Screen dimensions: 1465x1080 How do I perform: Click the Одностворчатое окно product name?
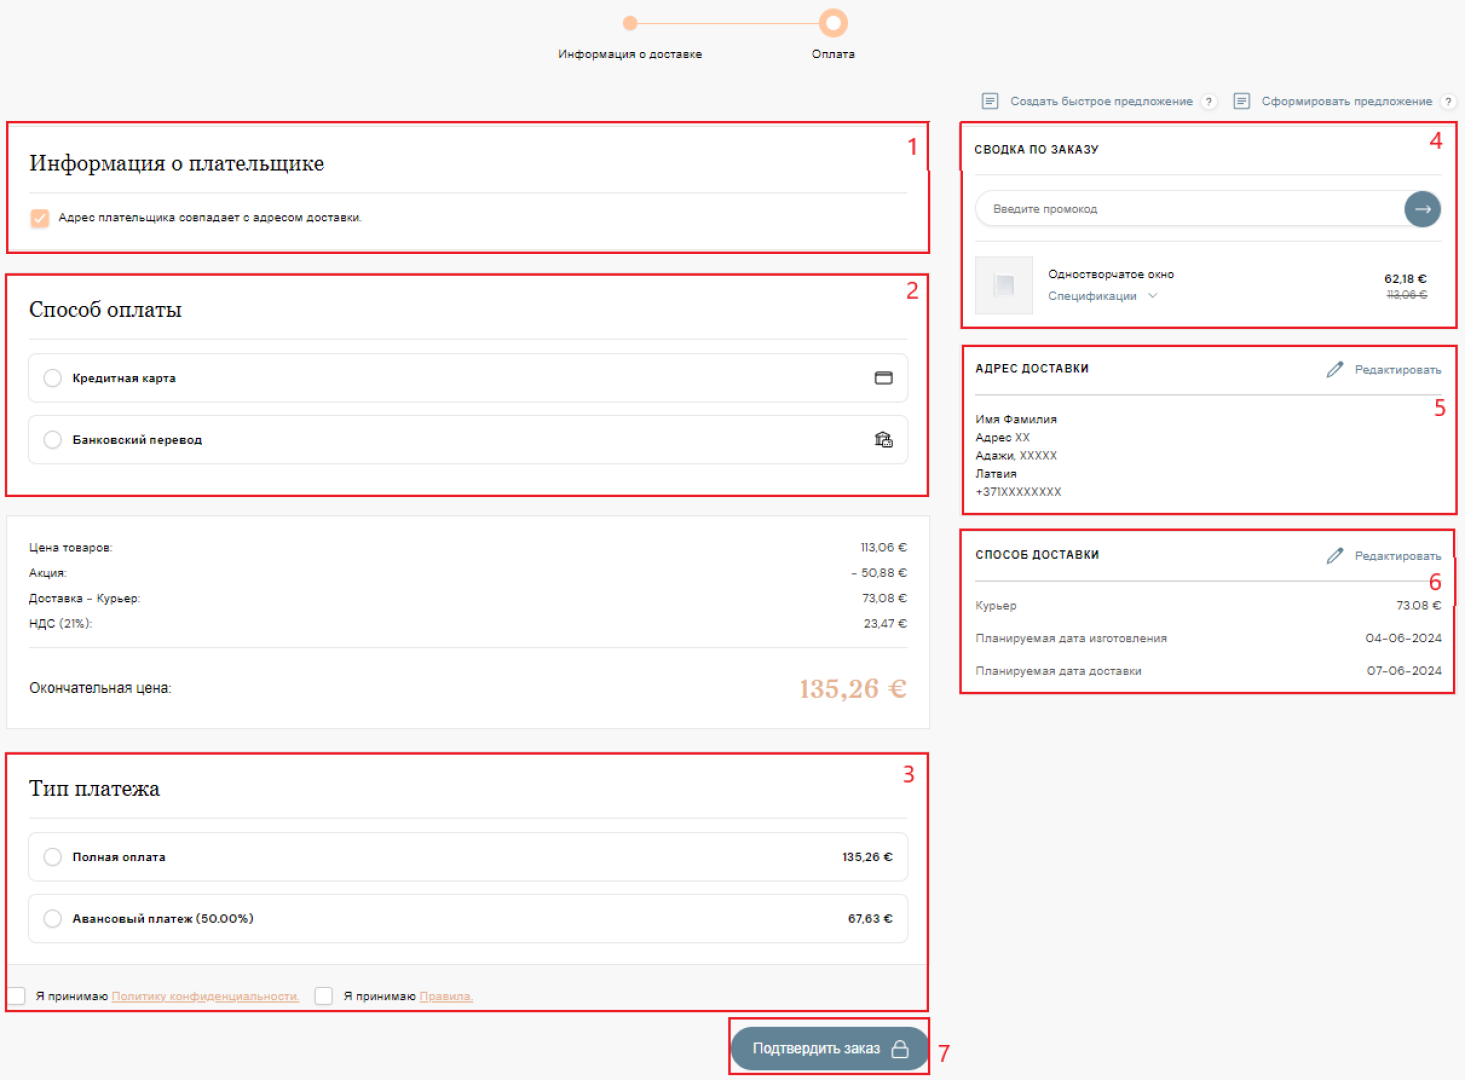pyautogui.click(x=1111, y=274)
